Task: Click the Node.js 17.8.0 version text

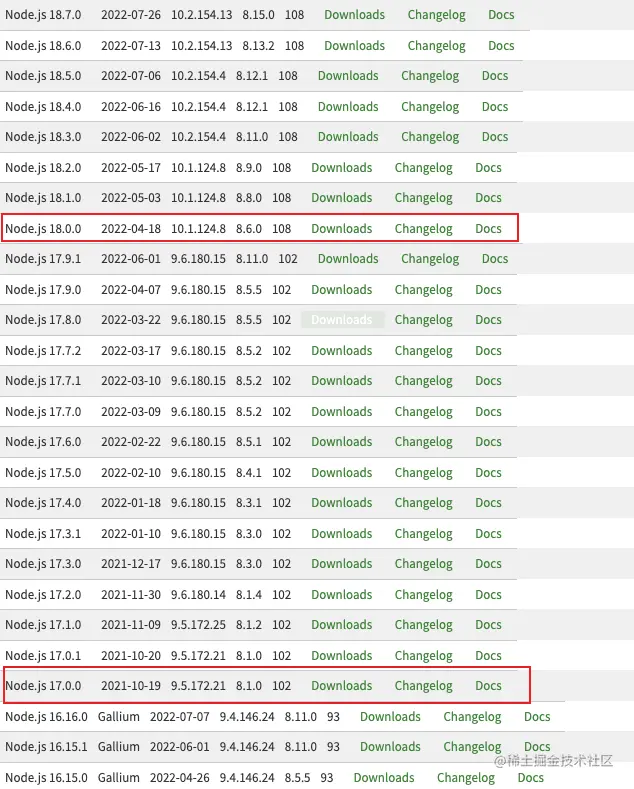Action: (43, 320)
